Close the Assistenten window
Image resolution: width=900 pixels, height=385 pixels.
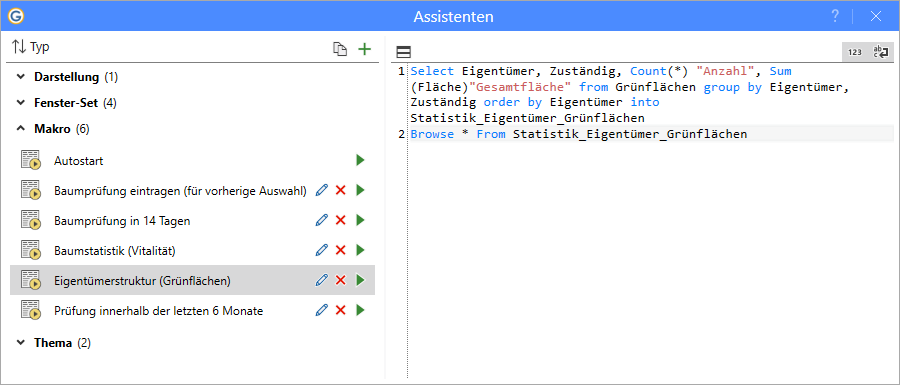875,17
